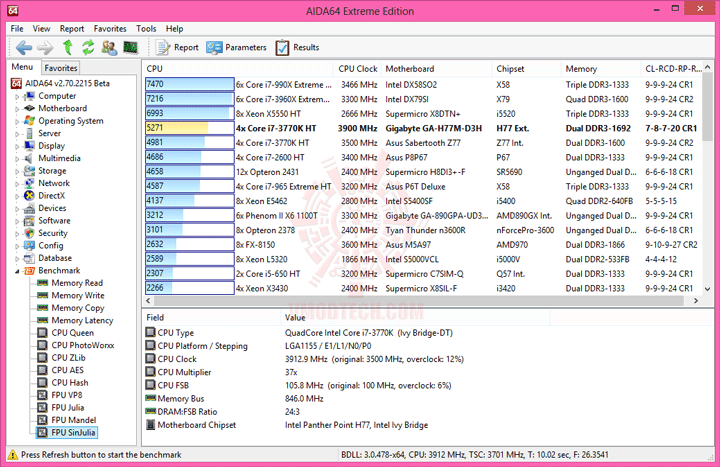Select the CPU AES benchmark

68,370
